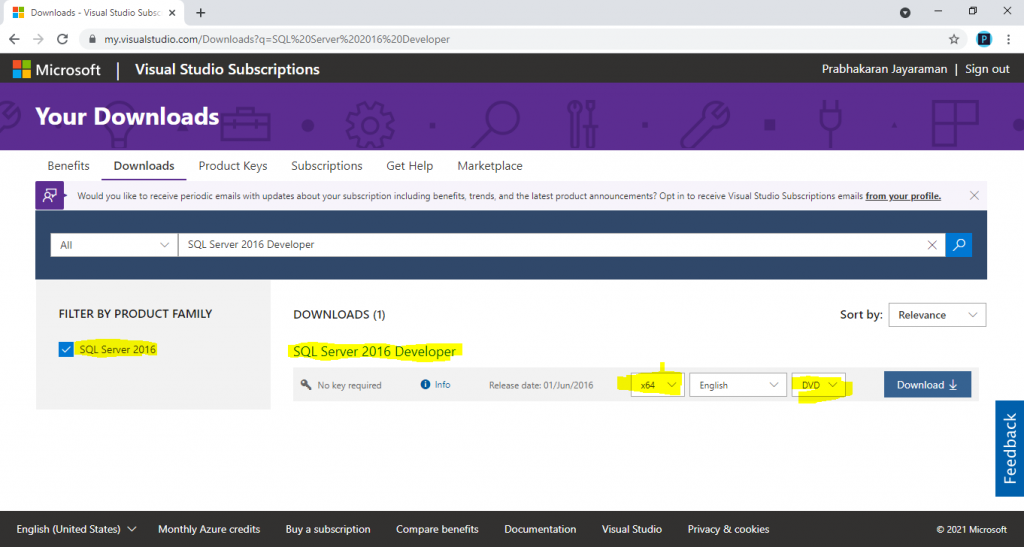The image size is (1024, 547).
Task: Uncheck the SQL Server 2016 filter
Action: pos(66,349)
